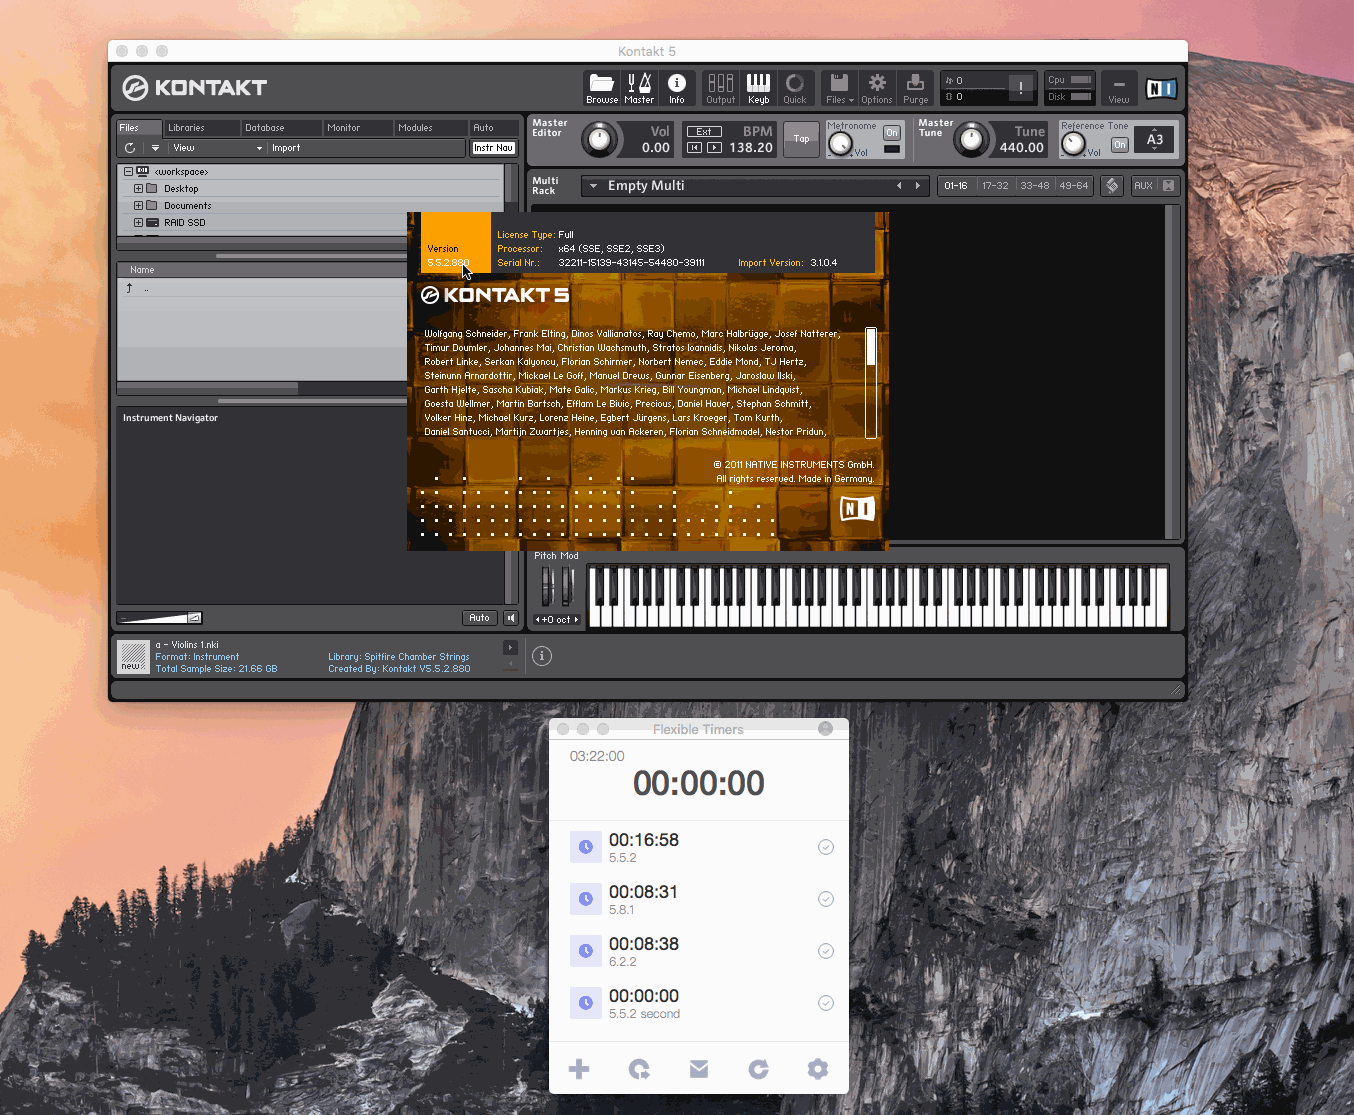Viewport: 1354px width, 1115px height.
Task: Open Flexible Timers settings gear
Action: point(818,1069)
